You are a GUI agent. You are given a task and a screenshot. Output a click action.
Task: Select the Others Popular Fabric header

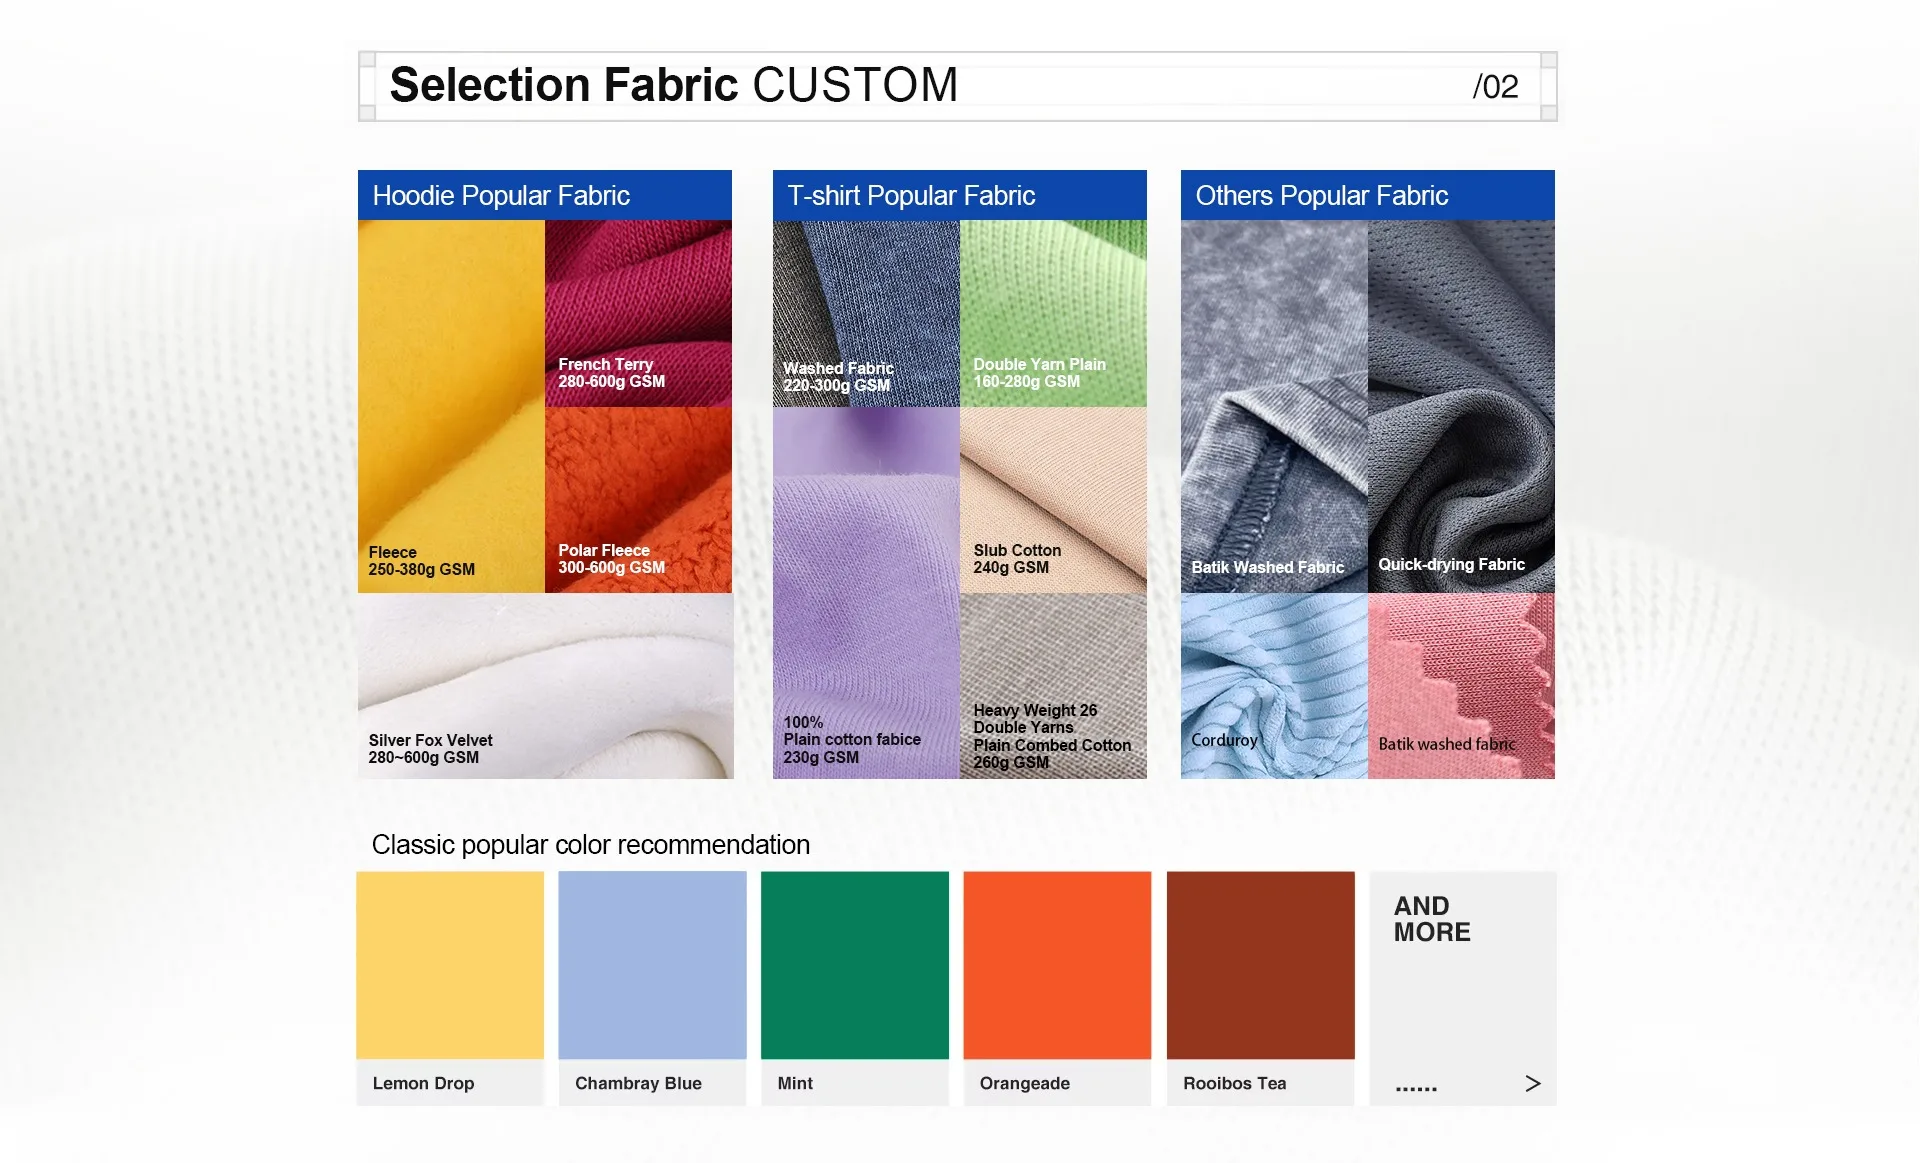(1367, 195)
